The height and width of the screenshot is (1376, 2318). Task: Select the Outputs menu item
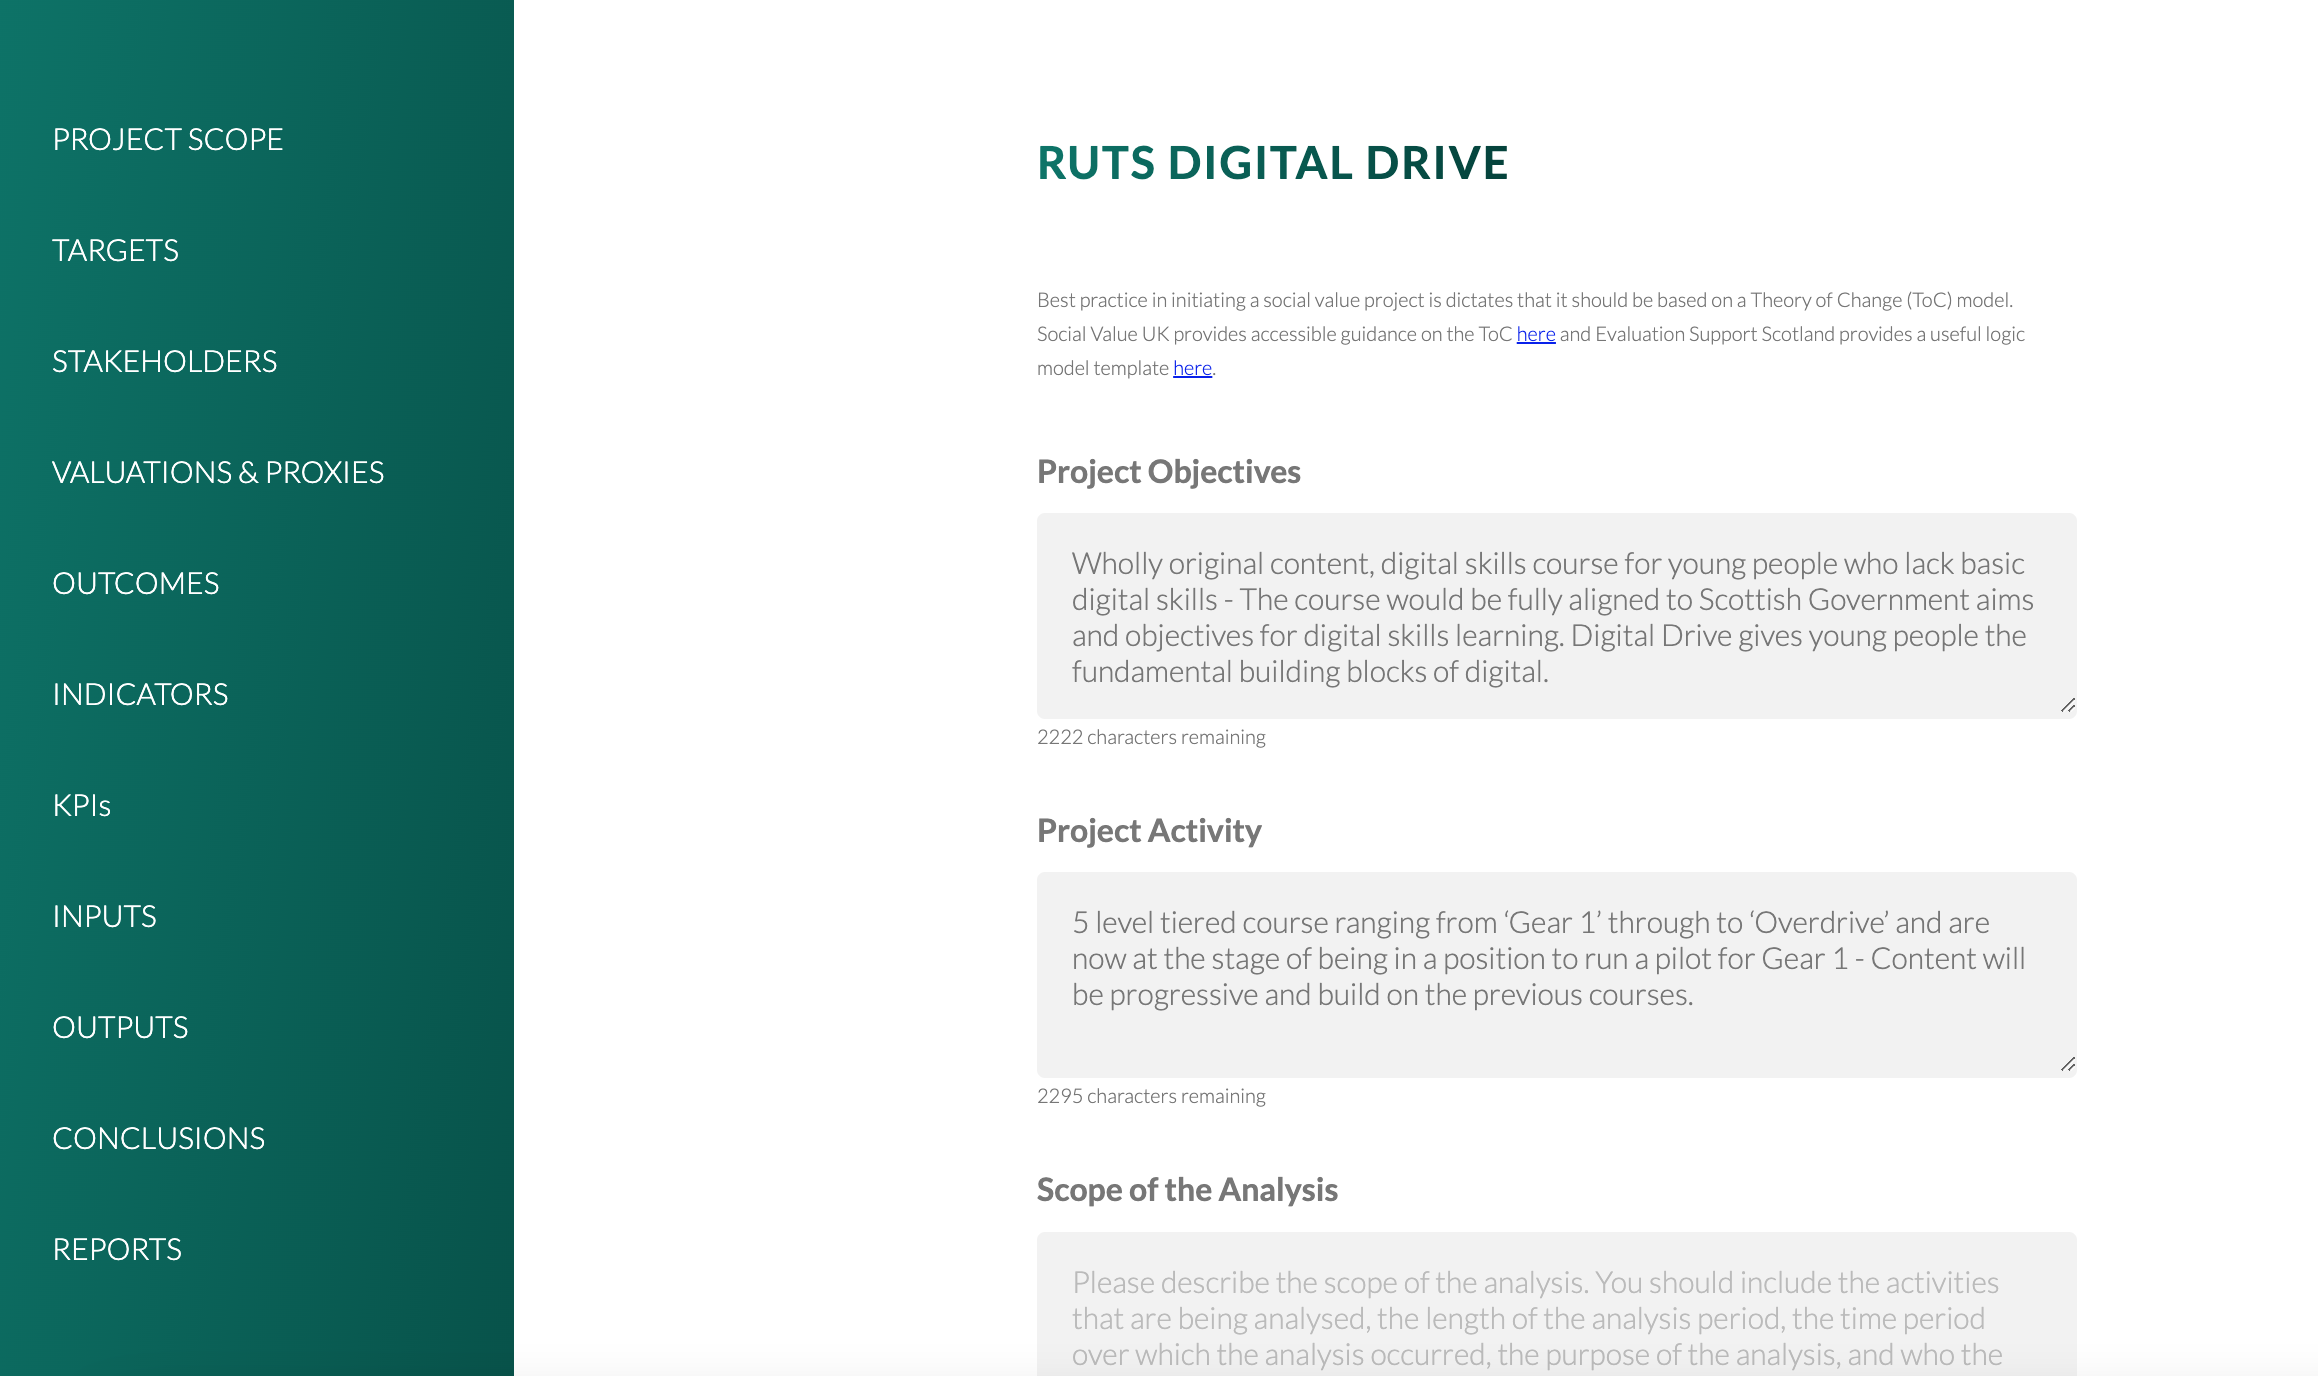click(120, 1027)
